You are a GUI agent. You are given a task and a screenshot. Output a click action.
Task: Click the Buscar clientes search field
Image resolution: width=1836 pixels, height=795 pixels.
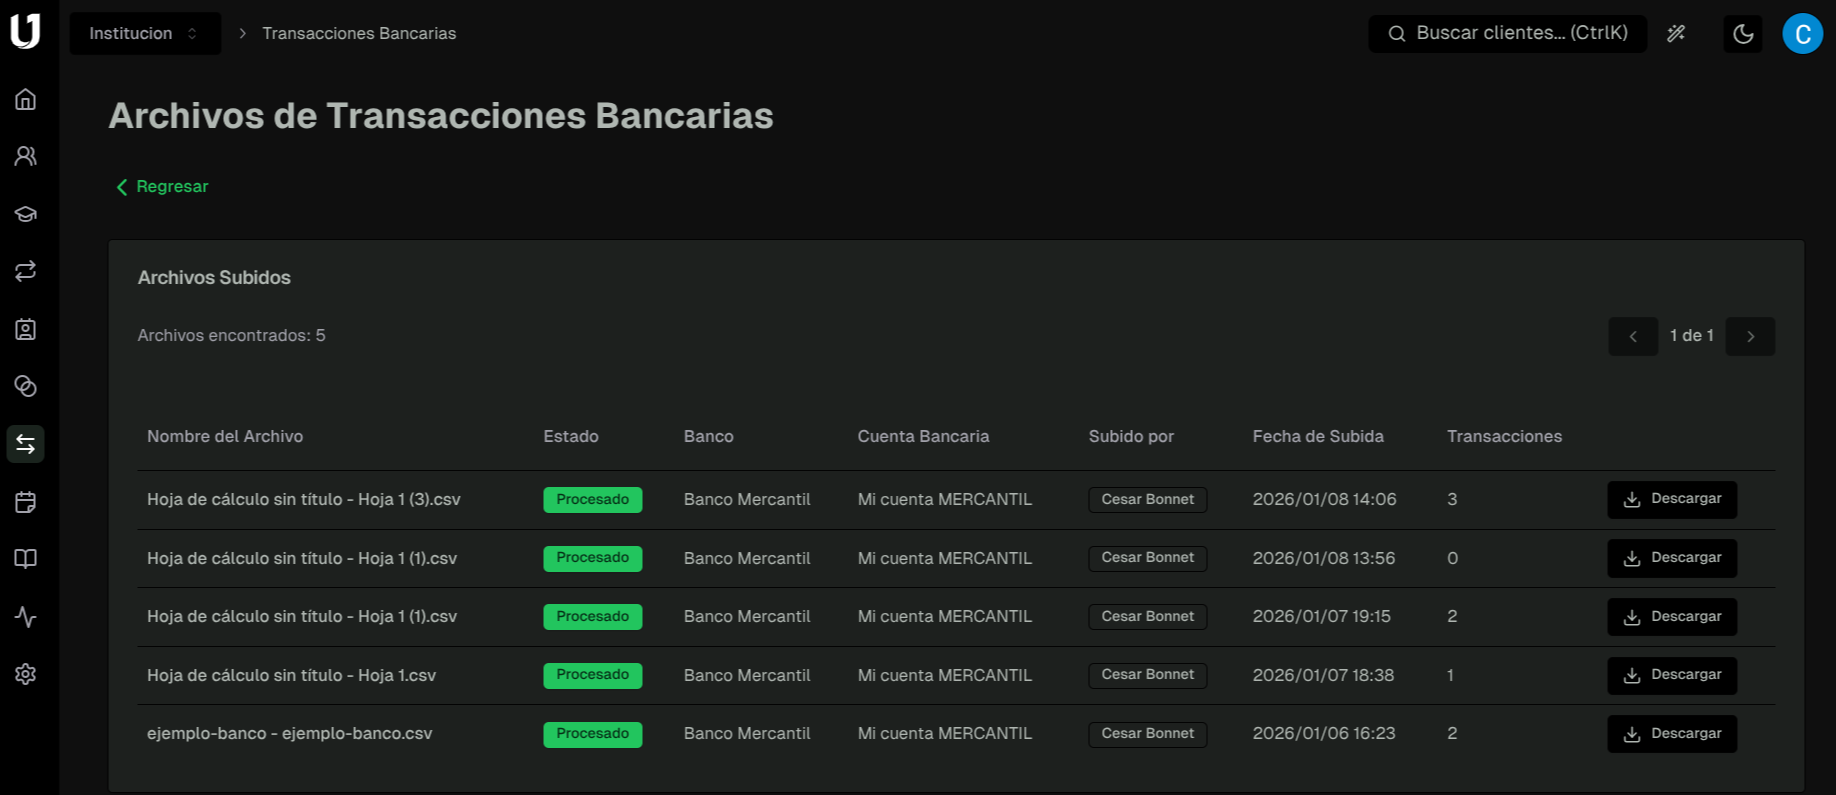pos(1507,34)
